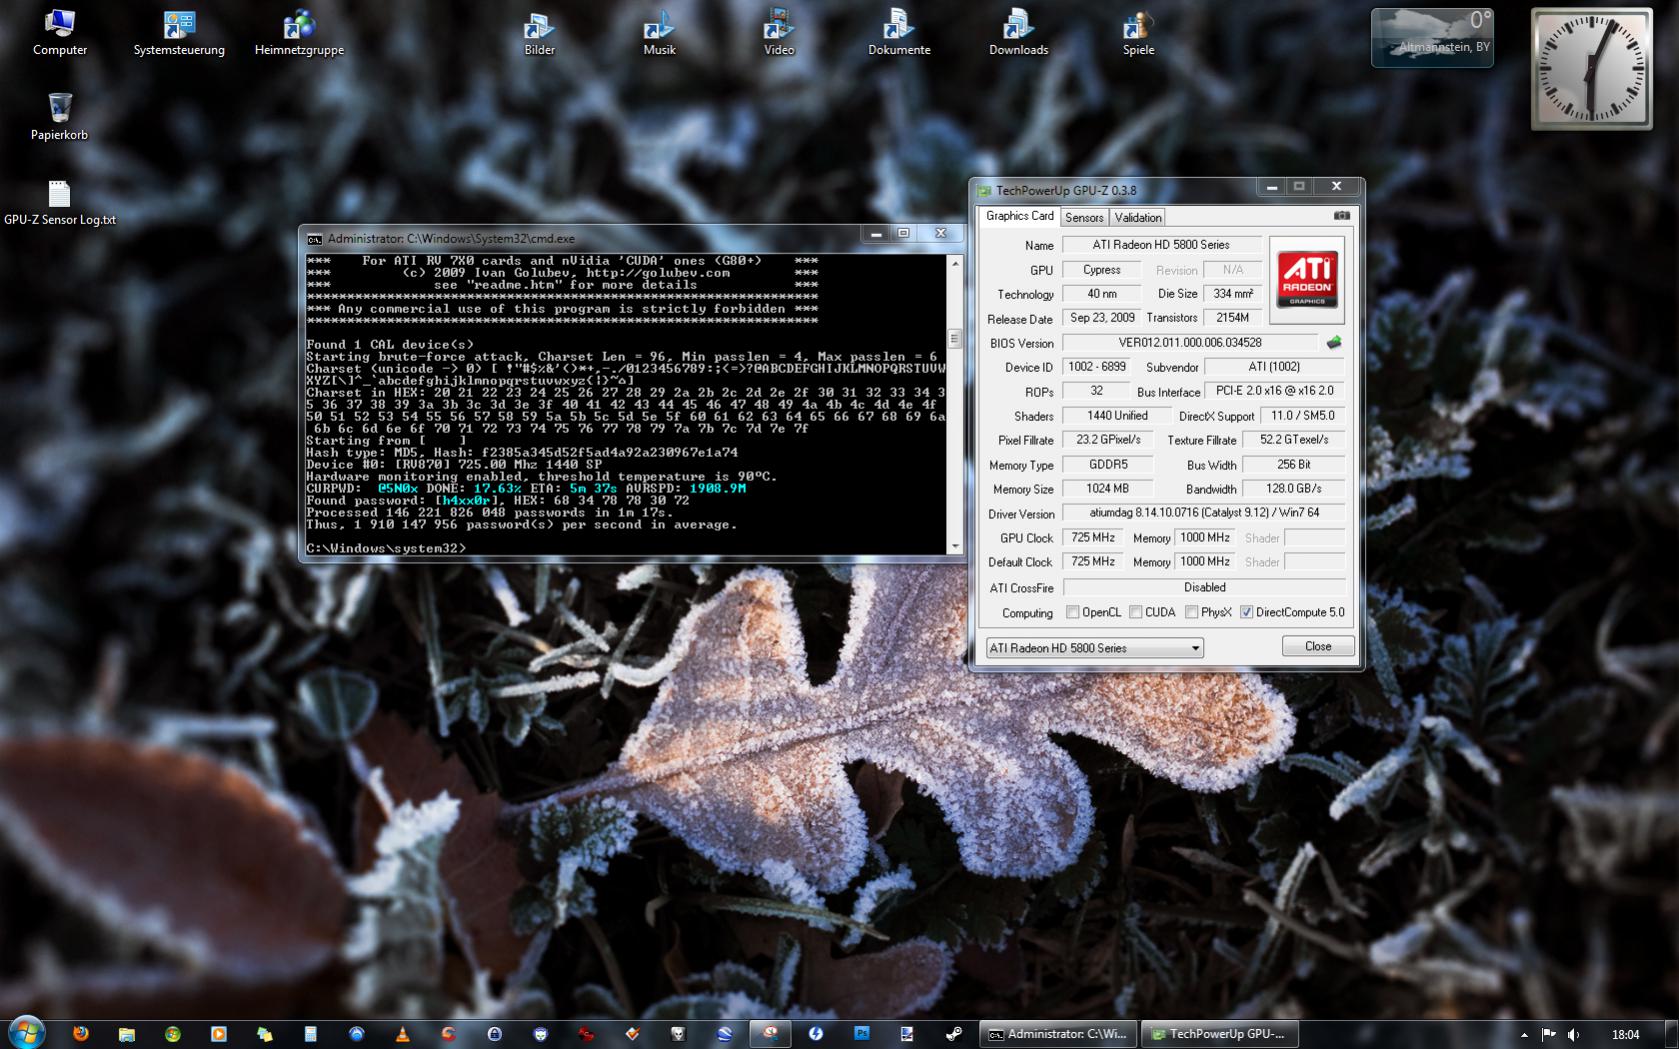Click the Name field showing ATI Radeon HD 5800 Series
Image resolution: width=1679 pixels, height=1049 pixels.
[1161, 245]
